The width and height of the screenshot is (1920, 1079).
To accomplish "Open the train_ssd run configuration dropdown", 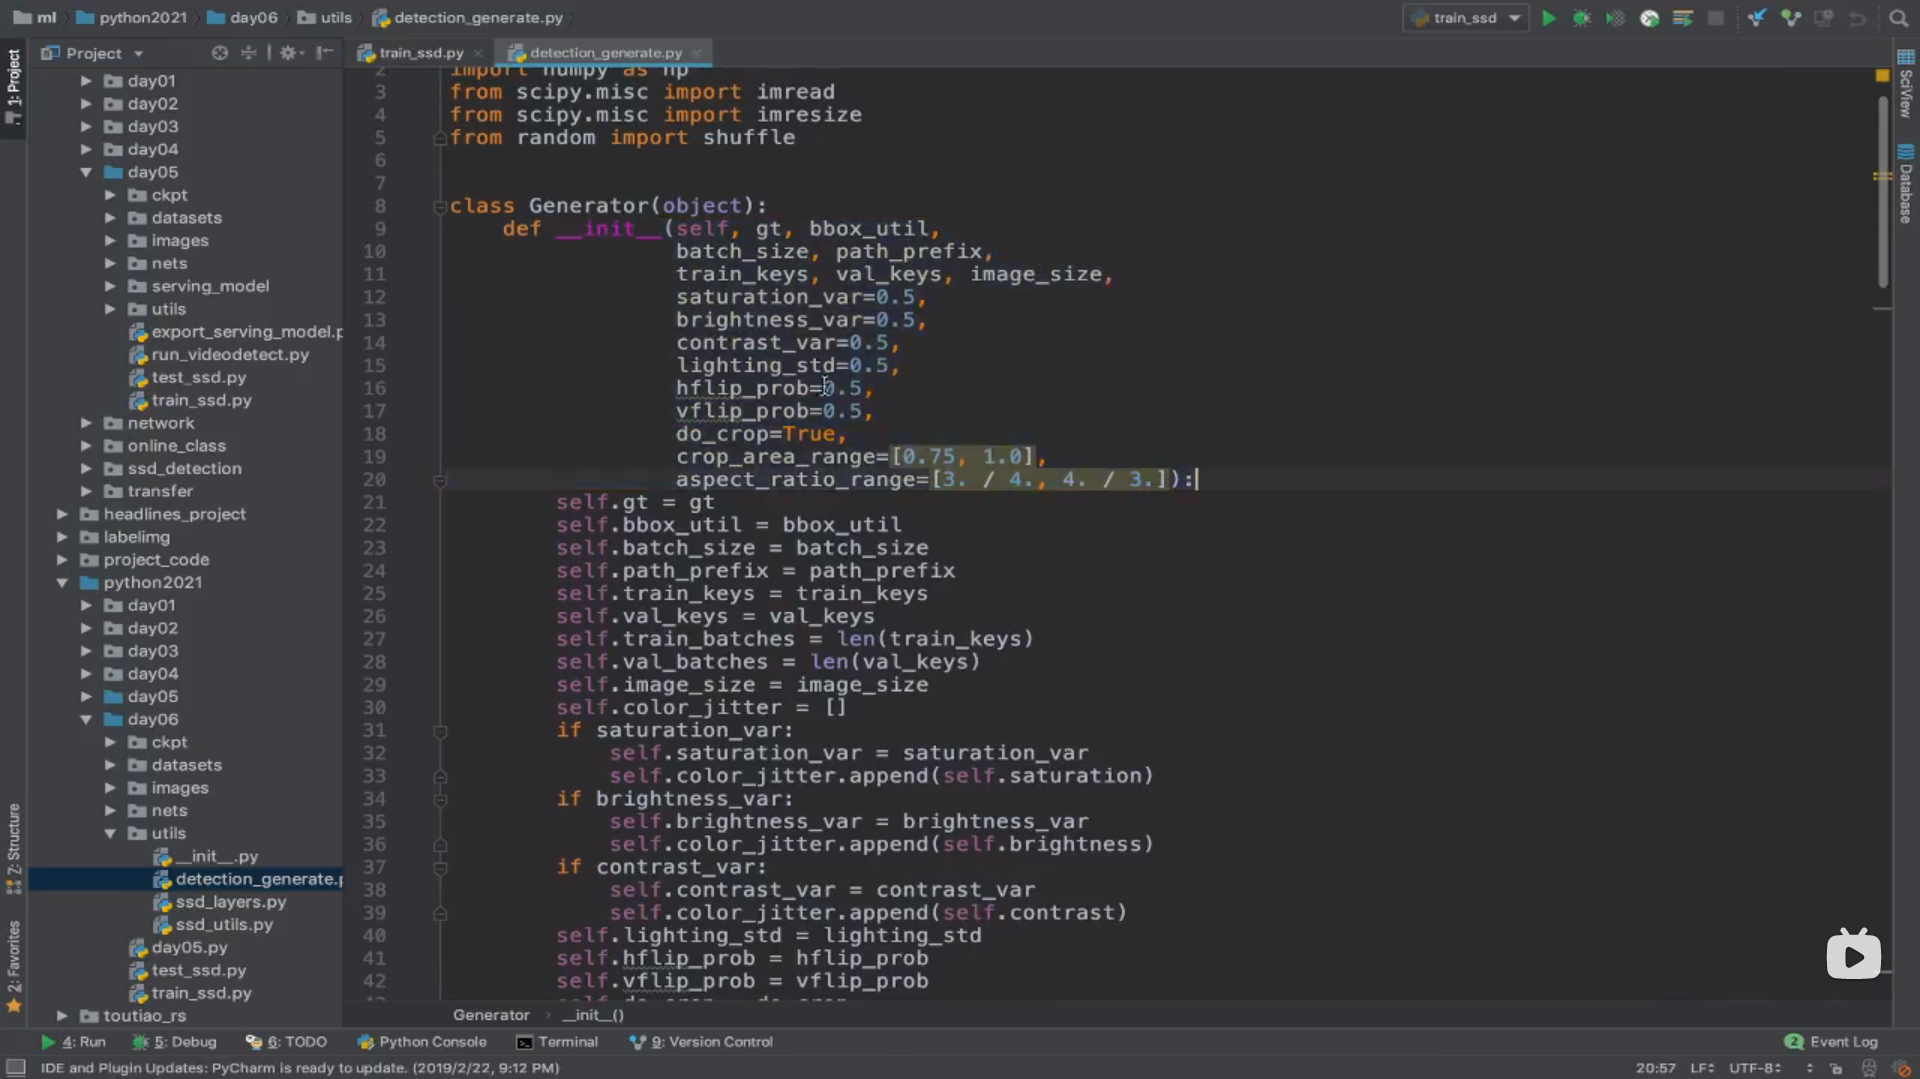I will pos(1466,18).
